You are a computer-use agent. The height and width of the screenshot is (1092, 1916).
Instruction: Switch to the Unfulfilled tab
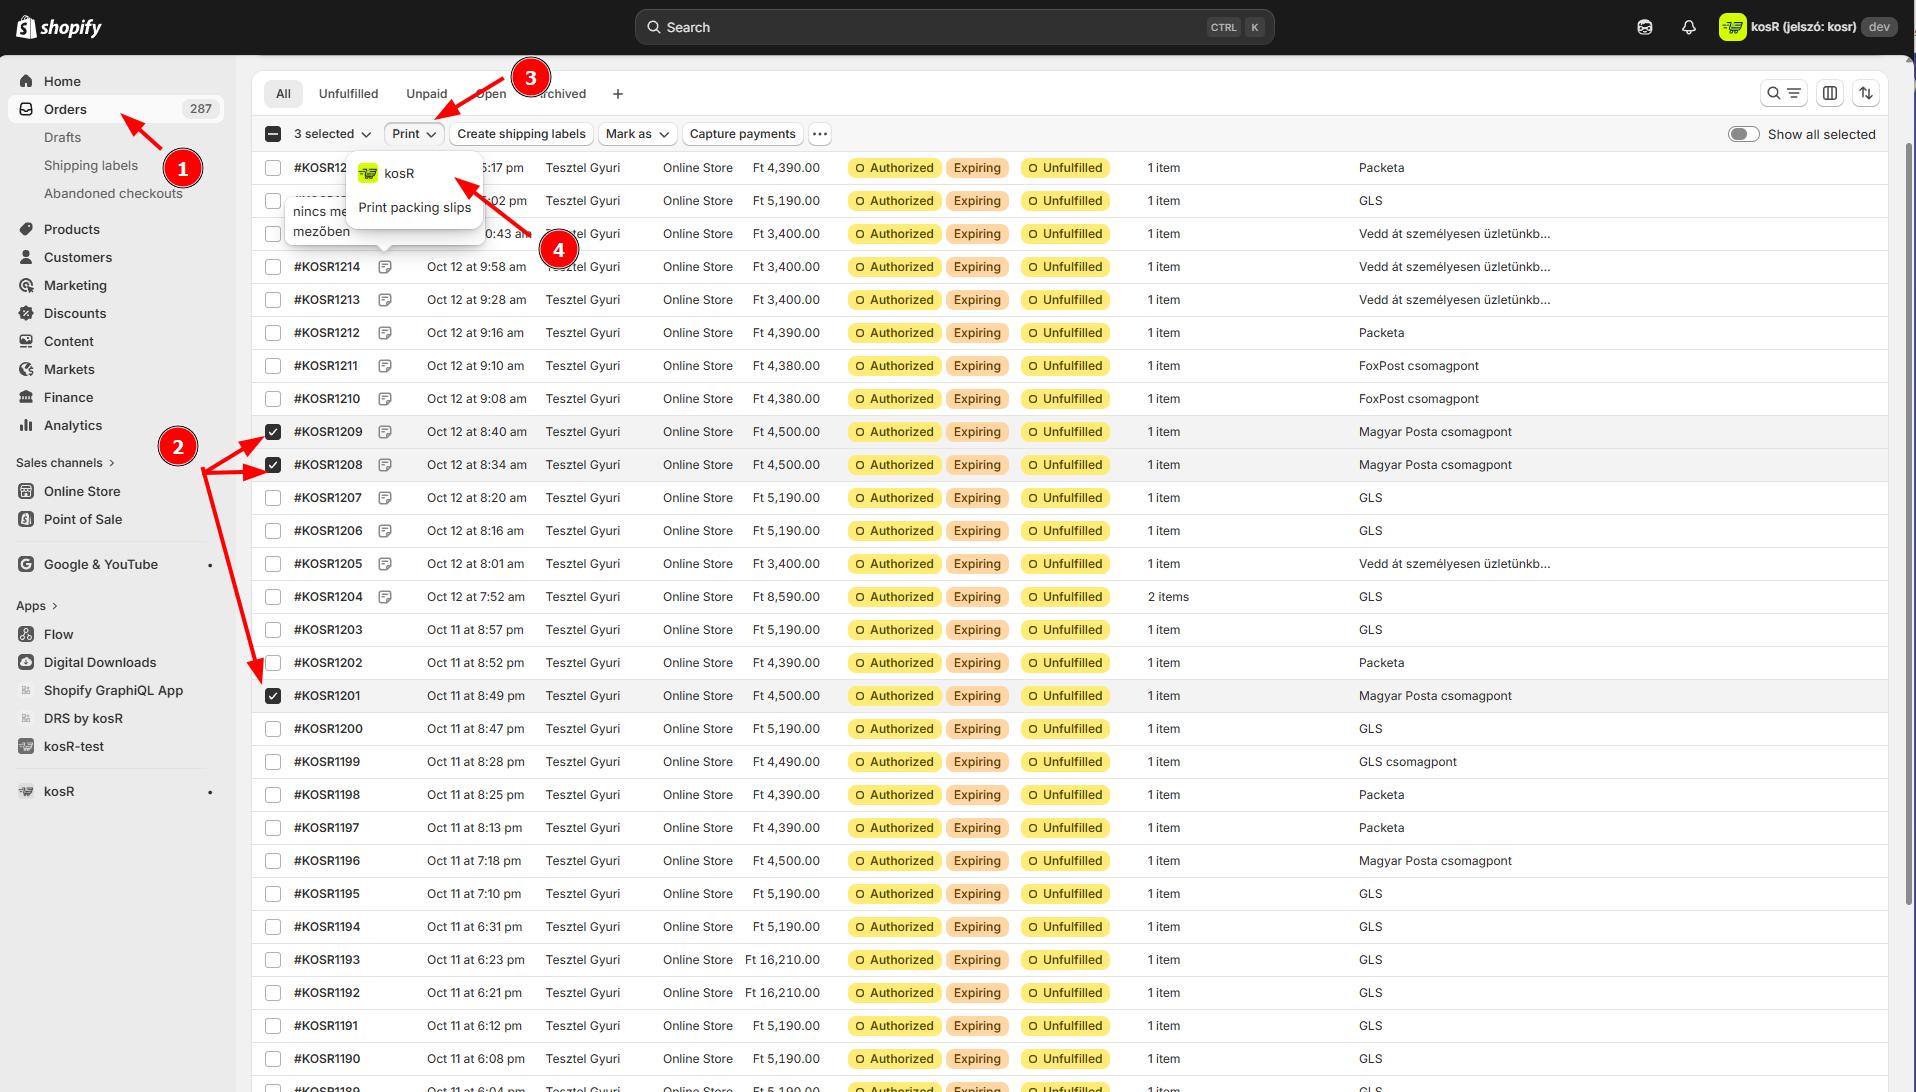[x=348, y=94]
